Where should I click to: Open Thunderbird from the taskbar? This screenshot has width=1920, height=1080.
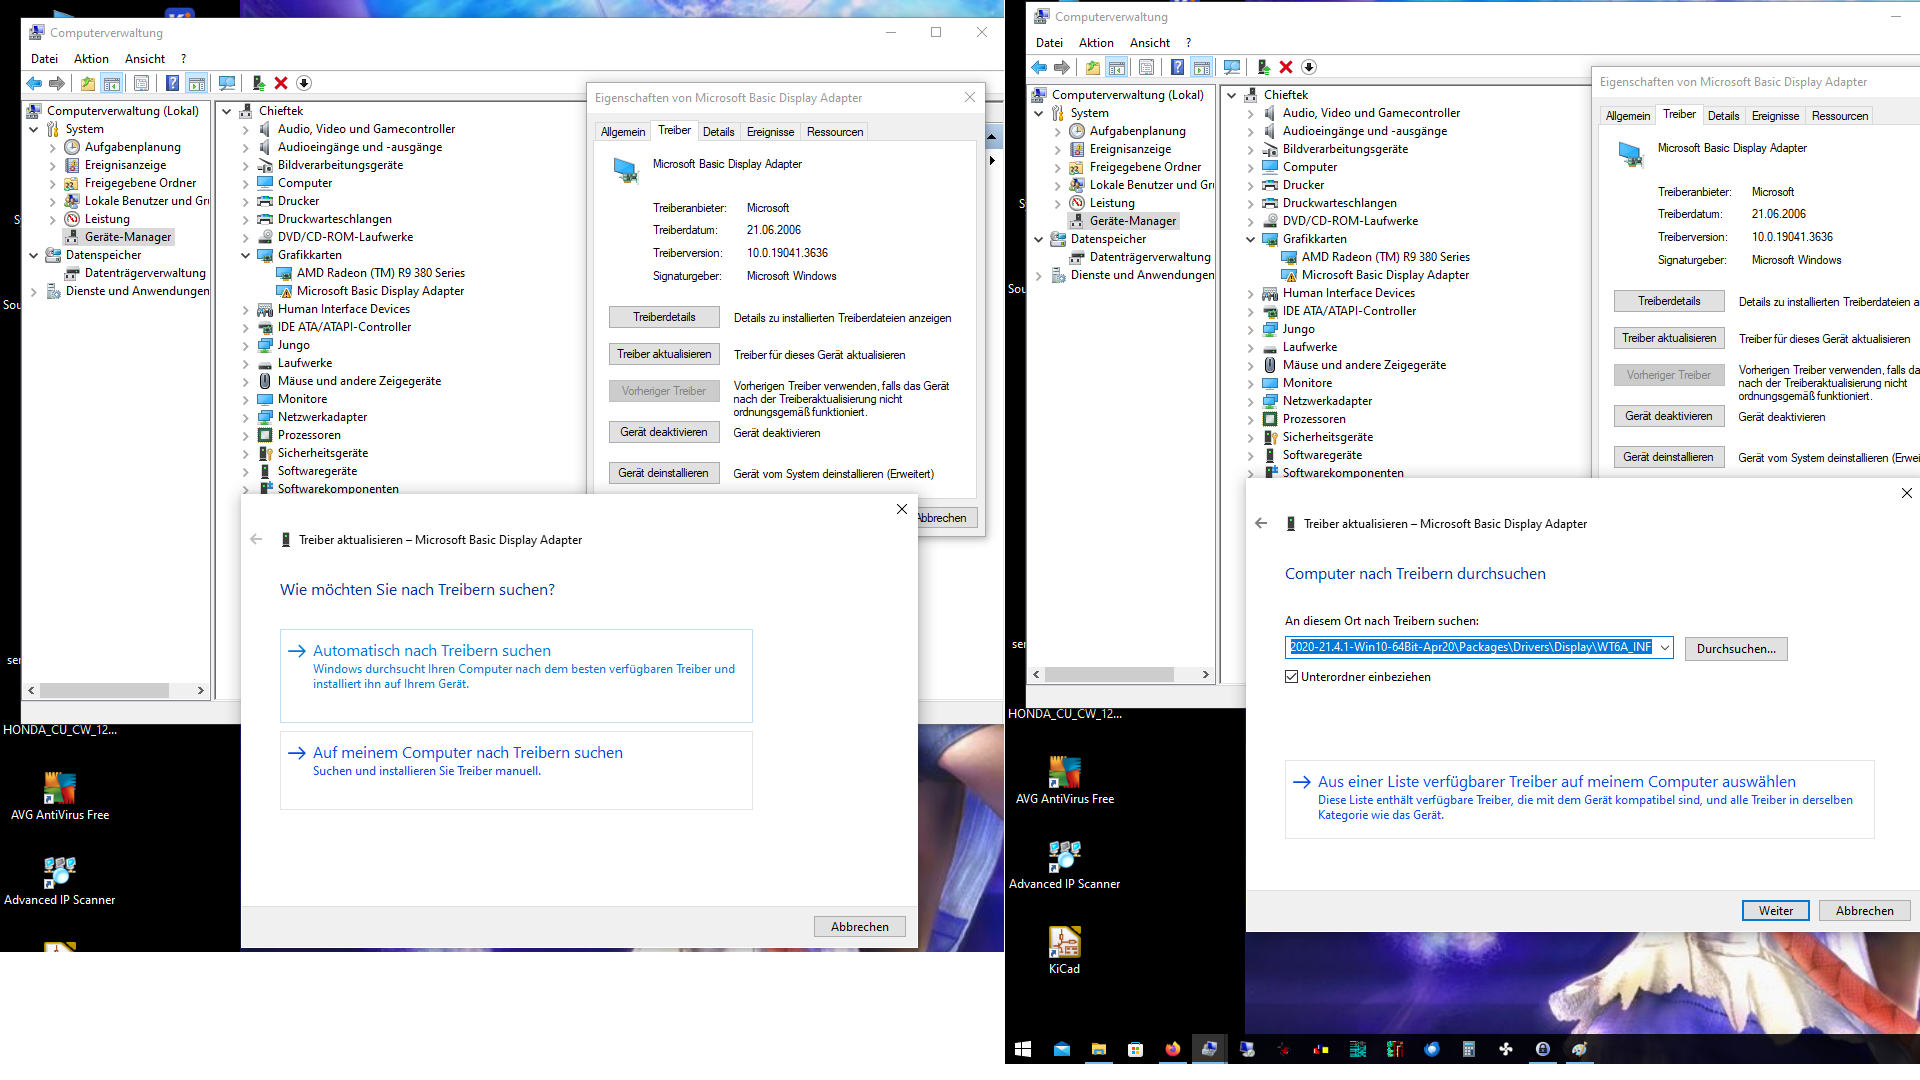point(1431,1049)
